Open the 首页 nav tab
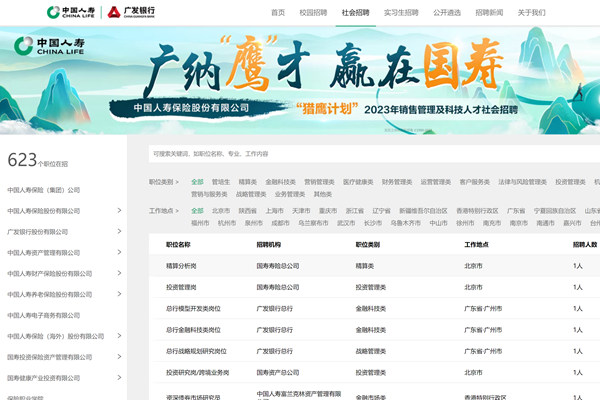The height and width of the screenshot is (400, 600). point(278,13)
